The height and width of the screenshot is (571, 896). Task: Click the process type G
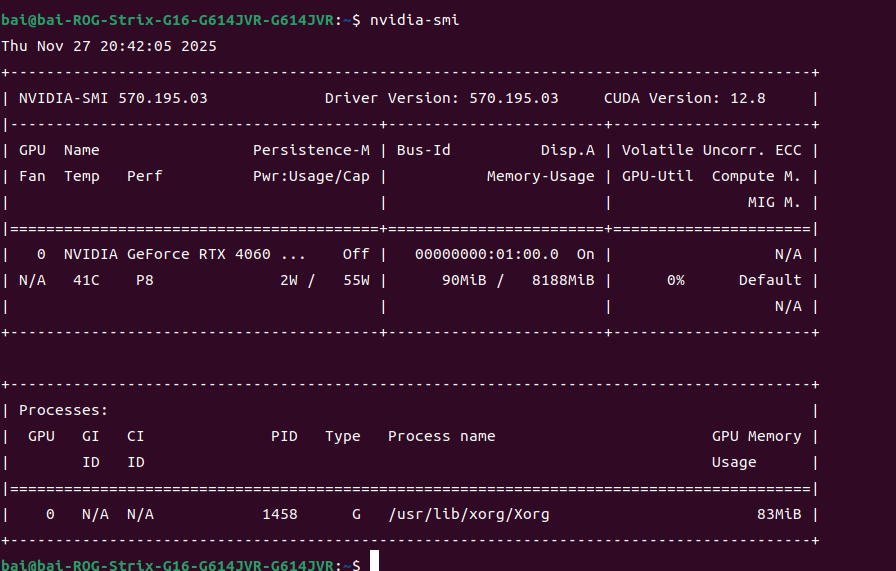point(357,514)
